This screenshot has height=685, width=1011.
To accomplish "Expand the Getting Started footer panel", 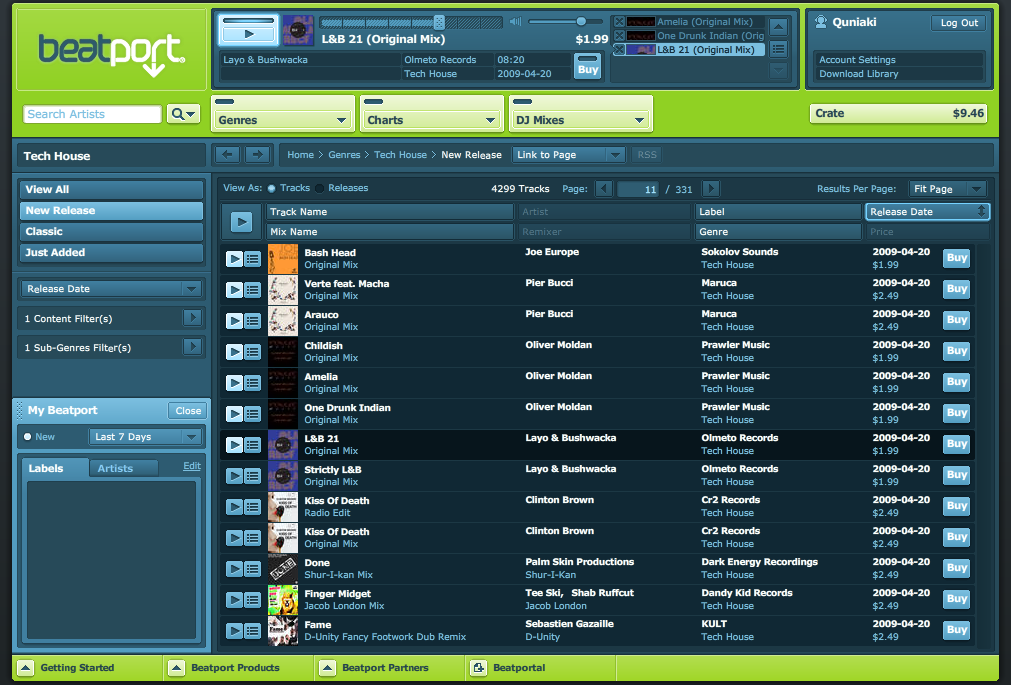I will click(x=25, y=668).
